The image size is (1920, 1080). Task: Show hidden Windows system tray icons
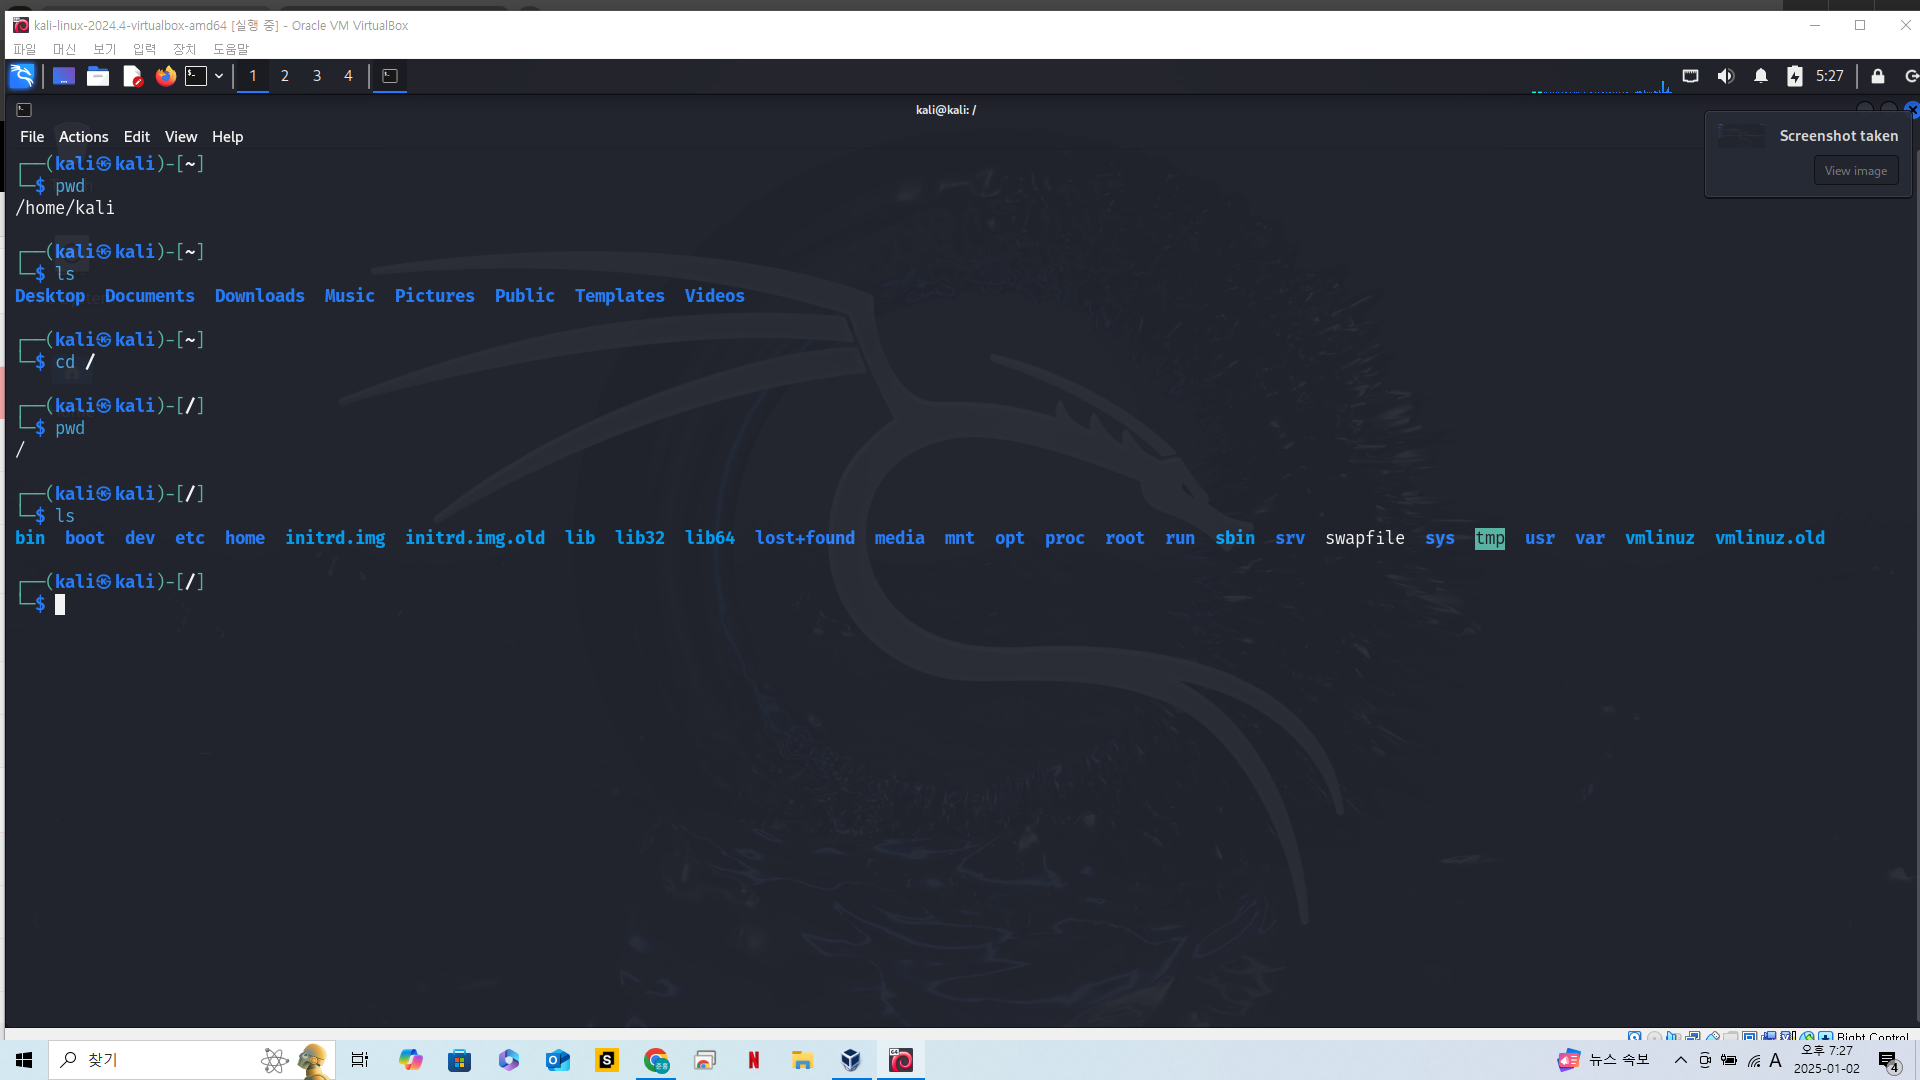click(1680, 1060)
